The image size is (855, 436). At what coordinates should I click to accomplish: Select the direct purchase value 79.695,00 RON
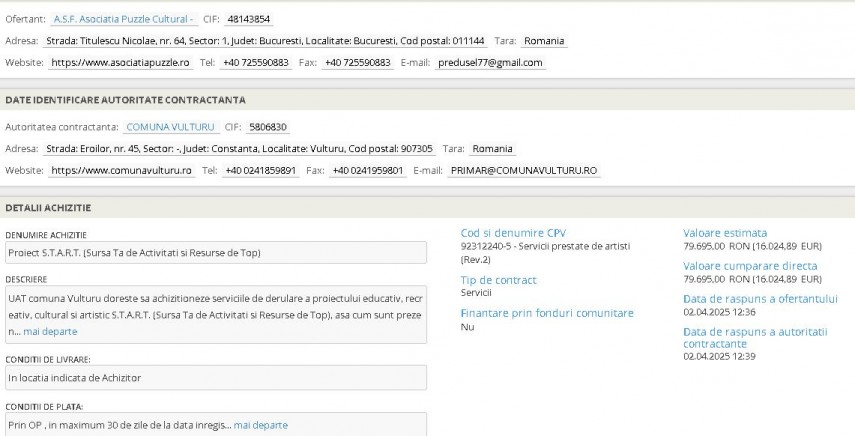[752, 279]
